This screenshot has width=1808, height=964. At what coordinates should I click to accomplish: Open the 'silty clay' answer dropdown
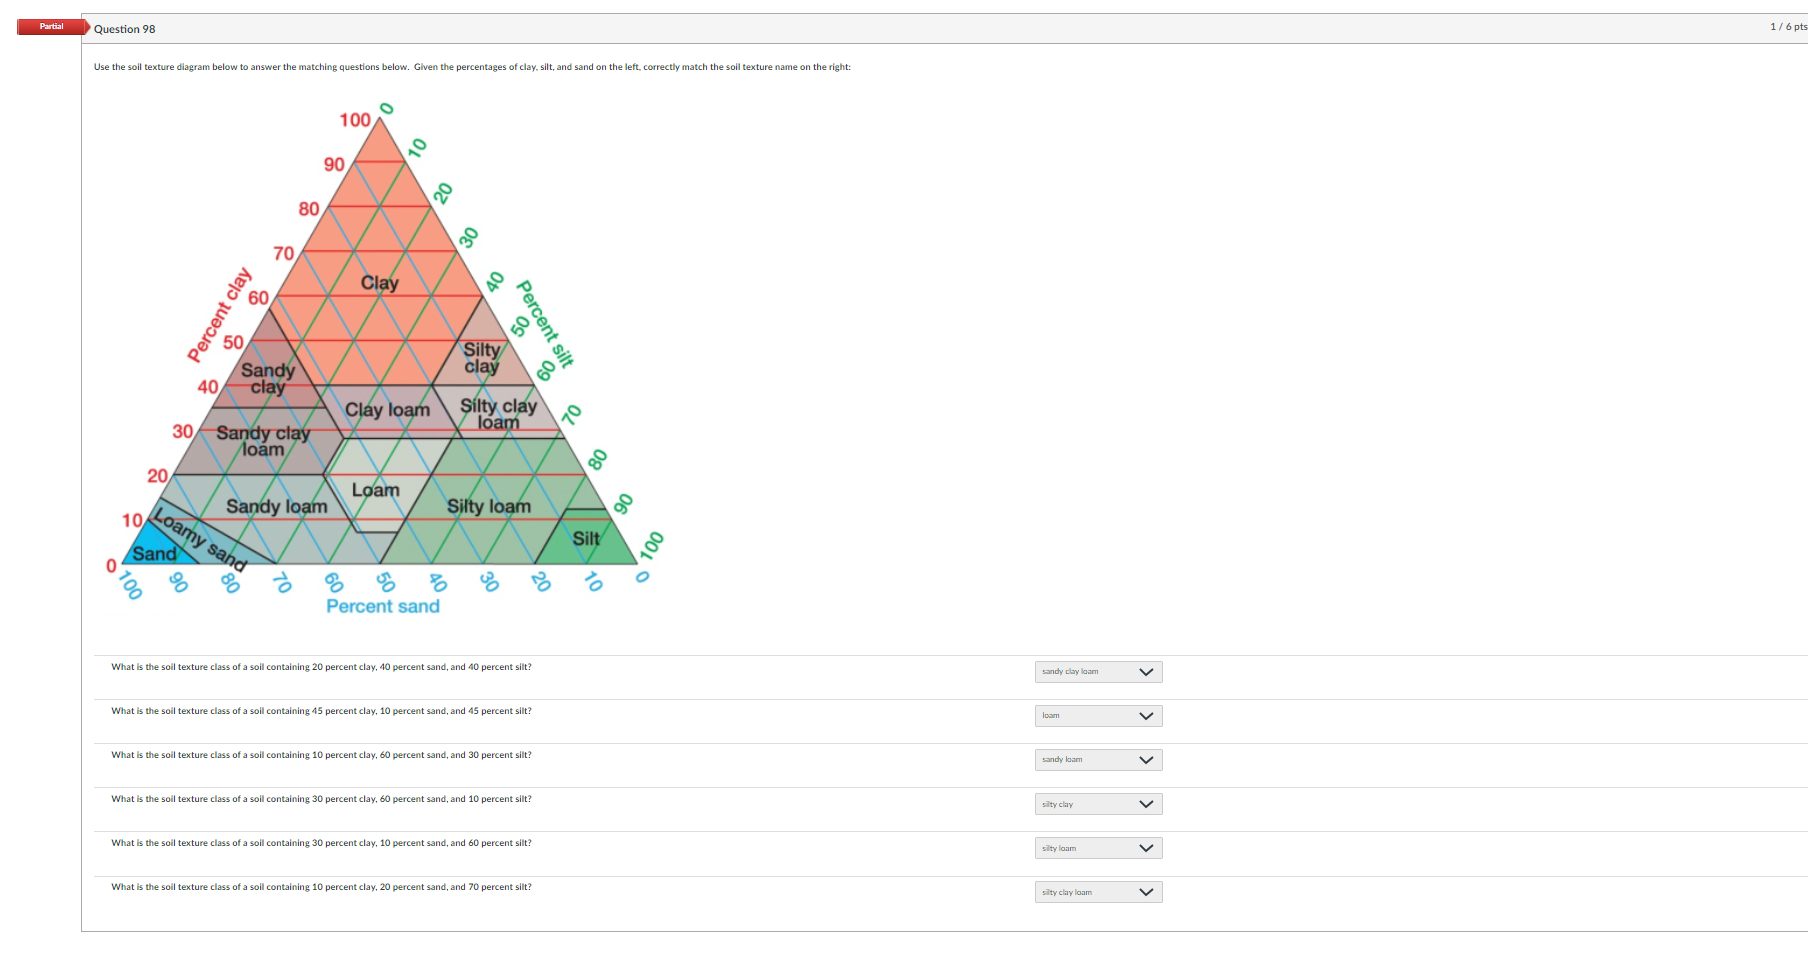tap(1097, 803)
